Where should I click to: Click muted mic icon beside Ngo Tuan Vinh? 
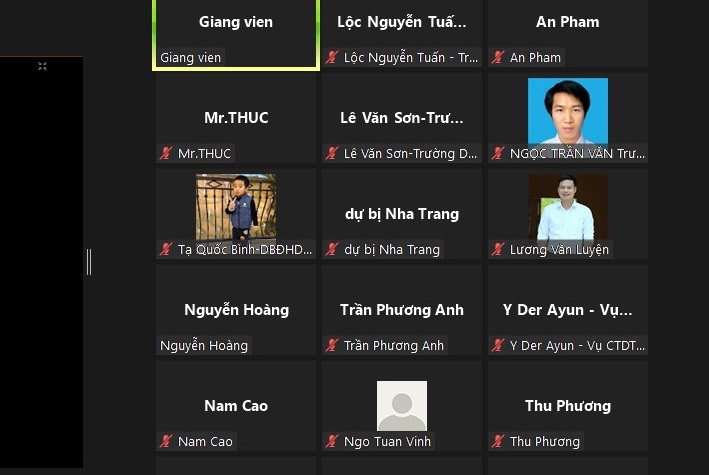332,441
